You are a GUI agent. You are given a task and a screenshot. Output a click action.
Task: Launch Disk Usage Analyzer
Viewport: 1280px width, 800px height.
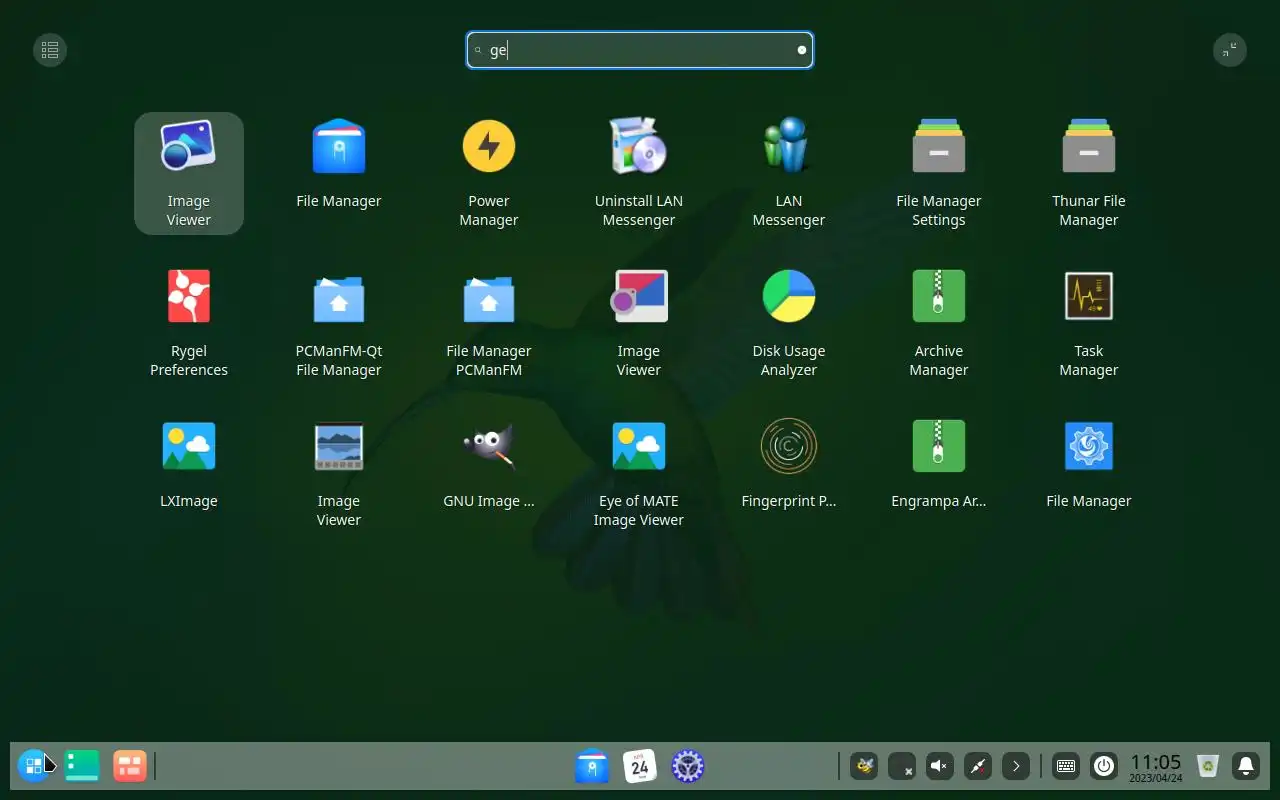pyautogui.click(x=789, y=323)
